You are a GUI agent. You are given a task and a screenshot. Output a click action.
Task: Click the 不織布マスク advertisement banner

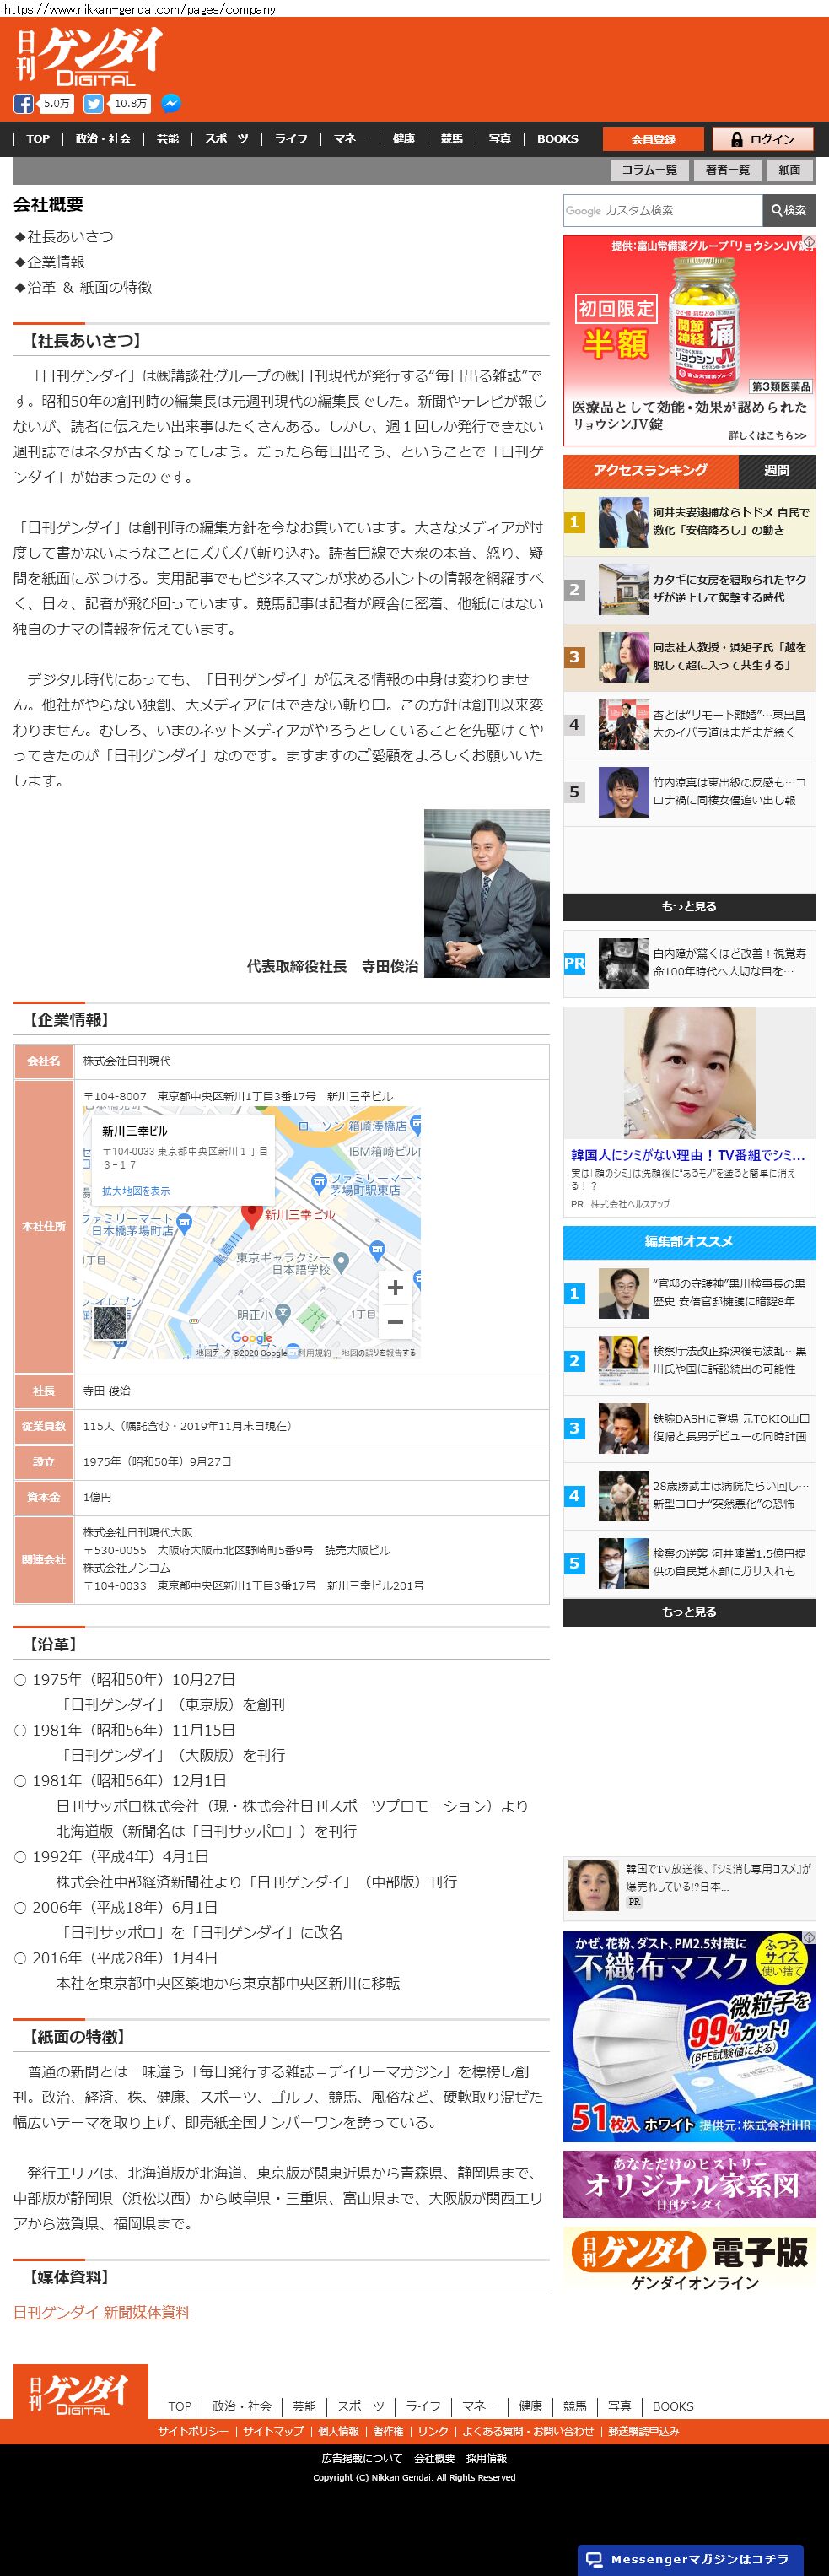[x=689, y=2036]
